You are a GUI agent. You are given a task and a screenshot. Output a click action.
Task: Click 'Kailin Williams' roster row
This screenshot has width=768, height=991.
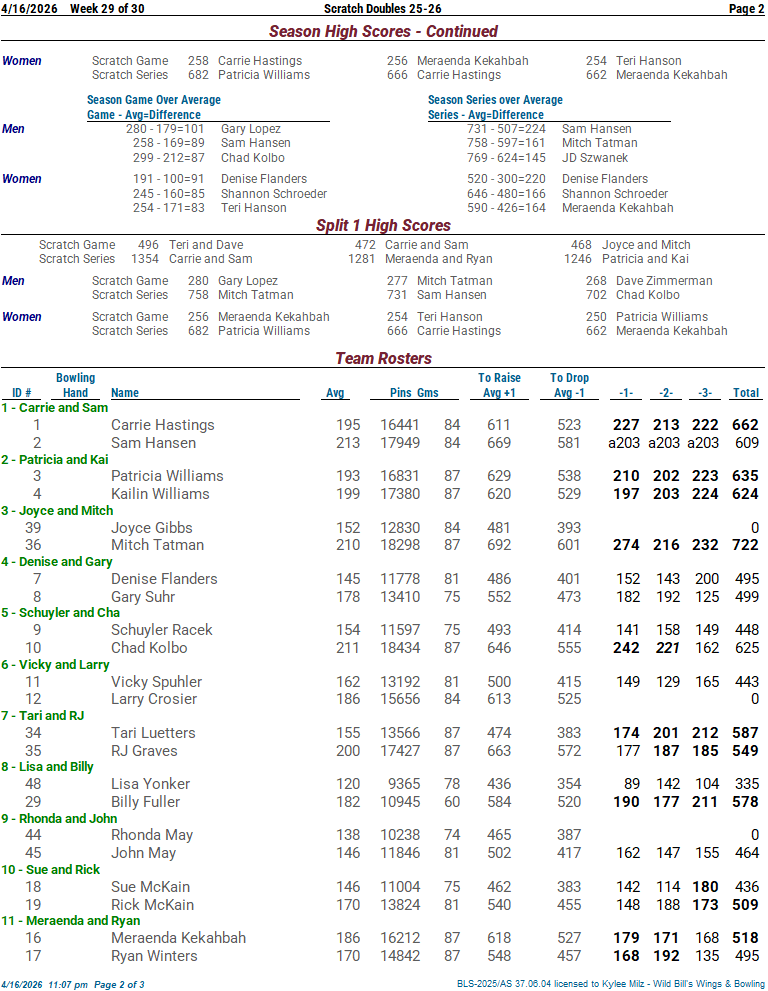(160, 494)
